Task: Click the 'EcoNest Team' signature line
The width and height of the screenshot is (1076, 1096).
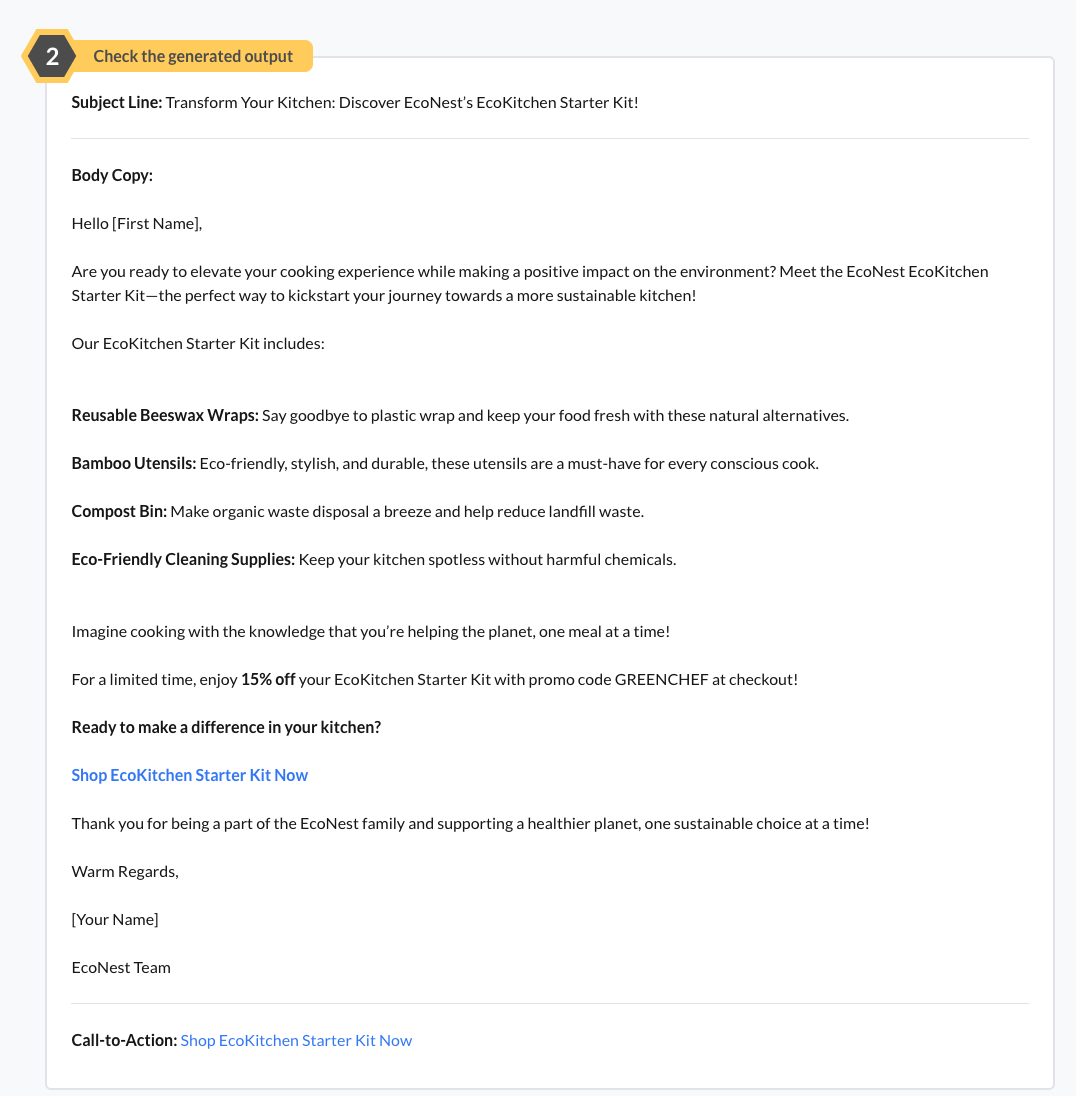Action: tap(121, 967)
